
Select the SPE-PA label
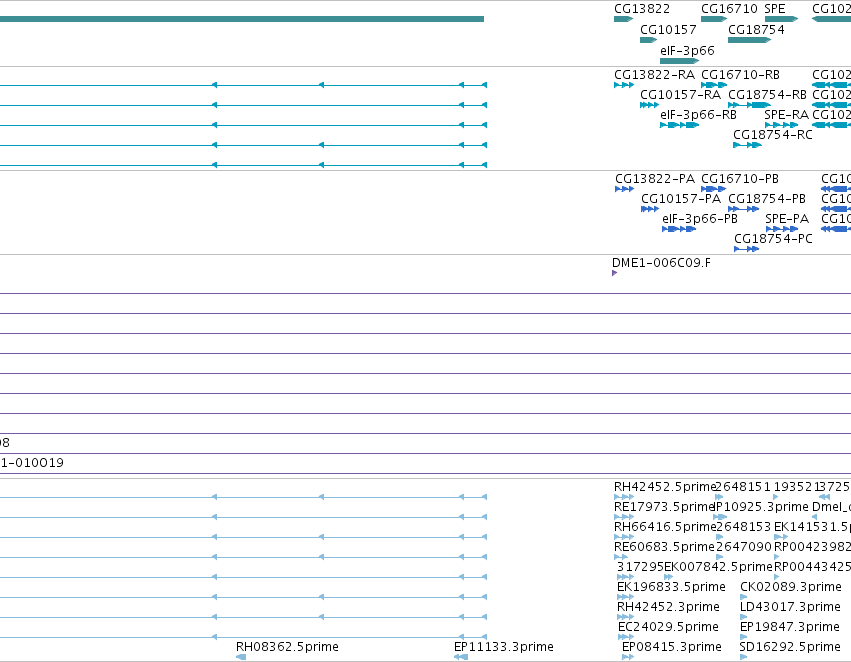(787, 219)
